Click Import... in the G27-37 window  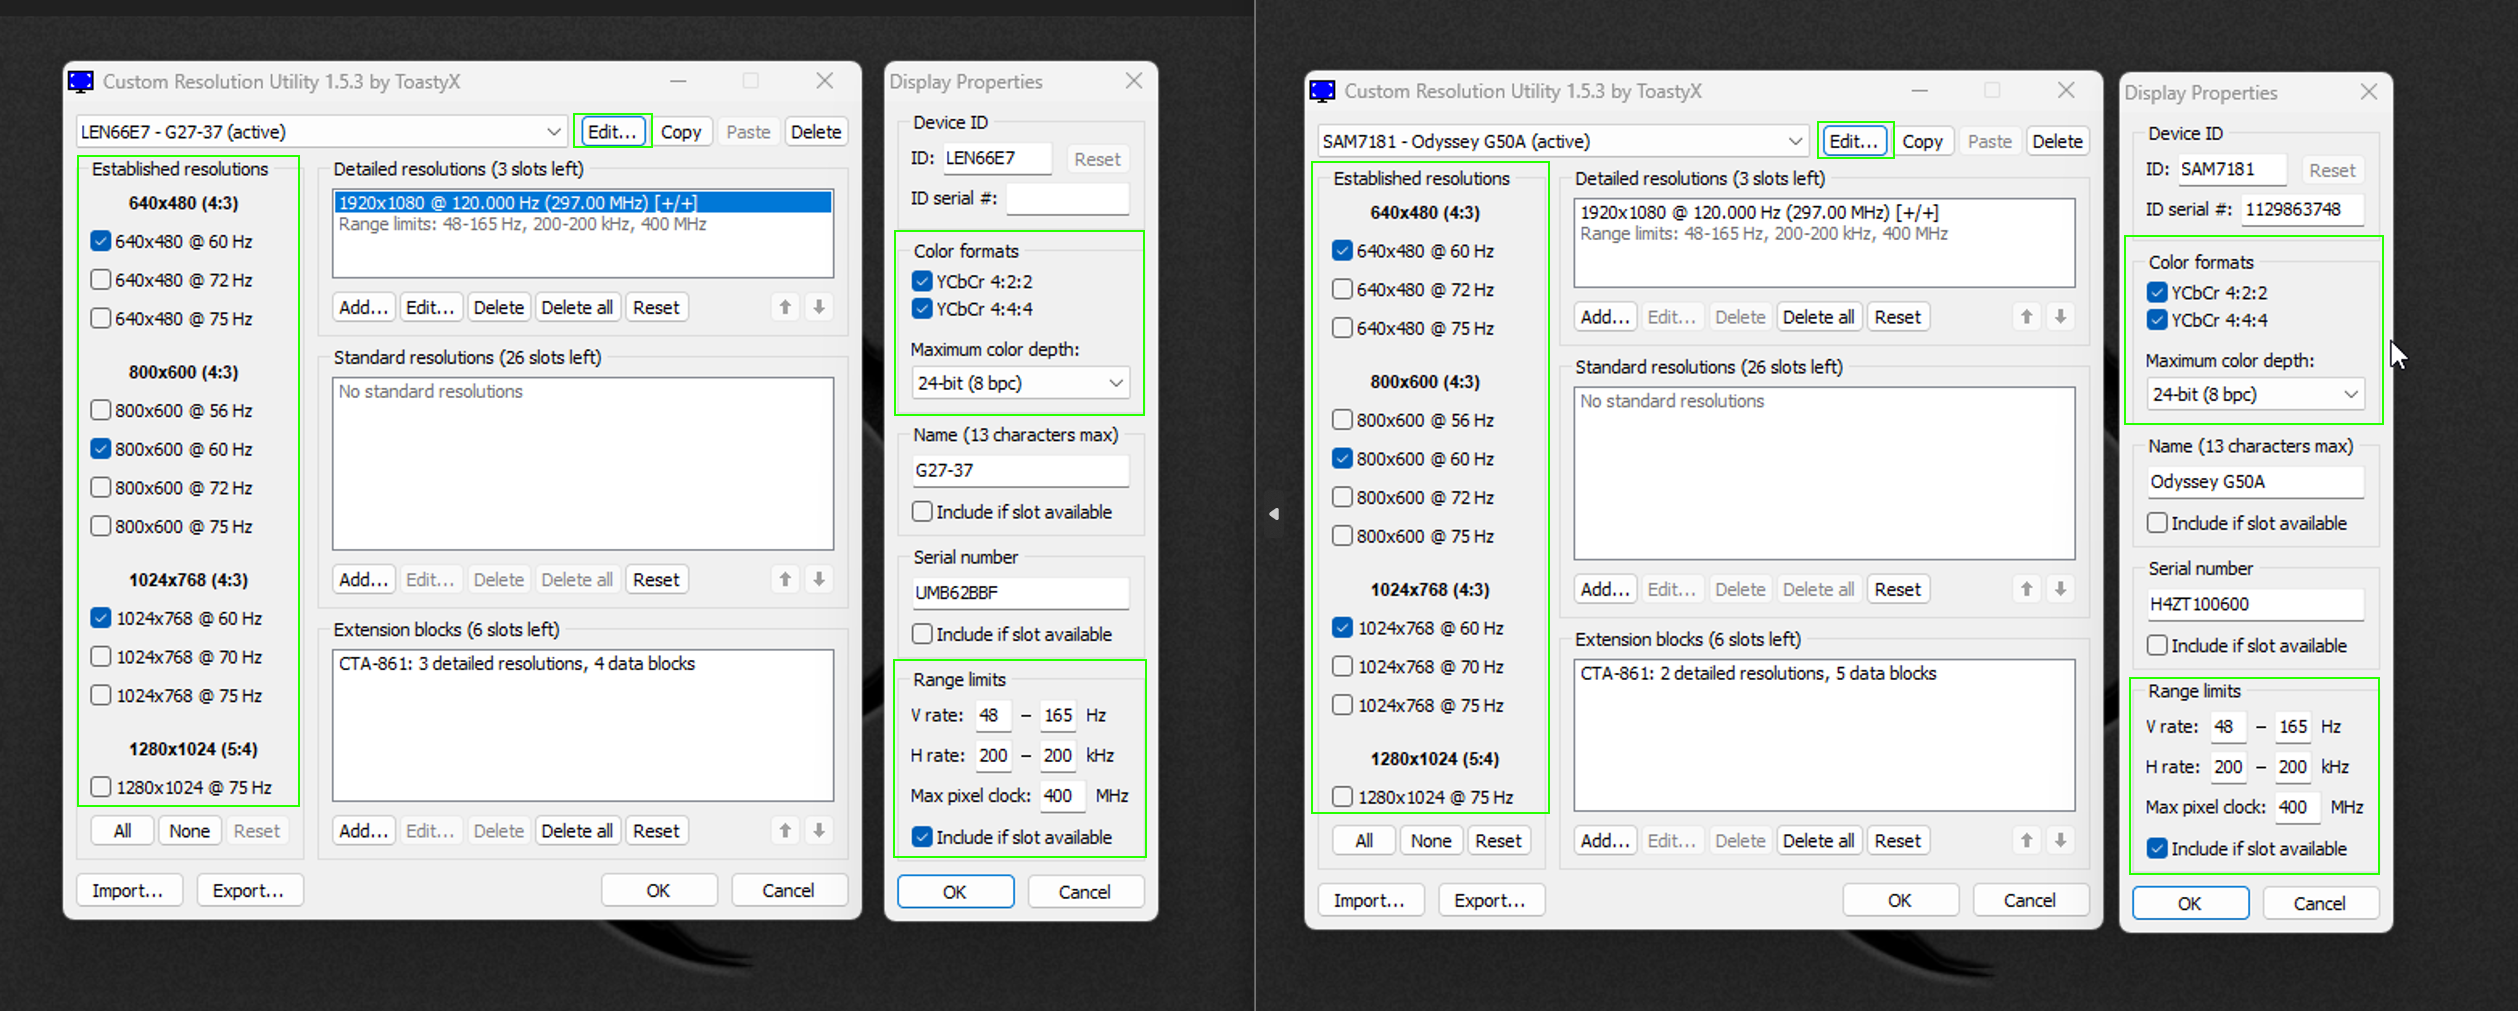(x=128, y=890)
